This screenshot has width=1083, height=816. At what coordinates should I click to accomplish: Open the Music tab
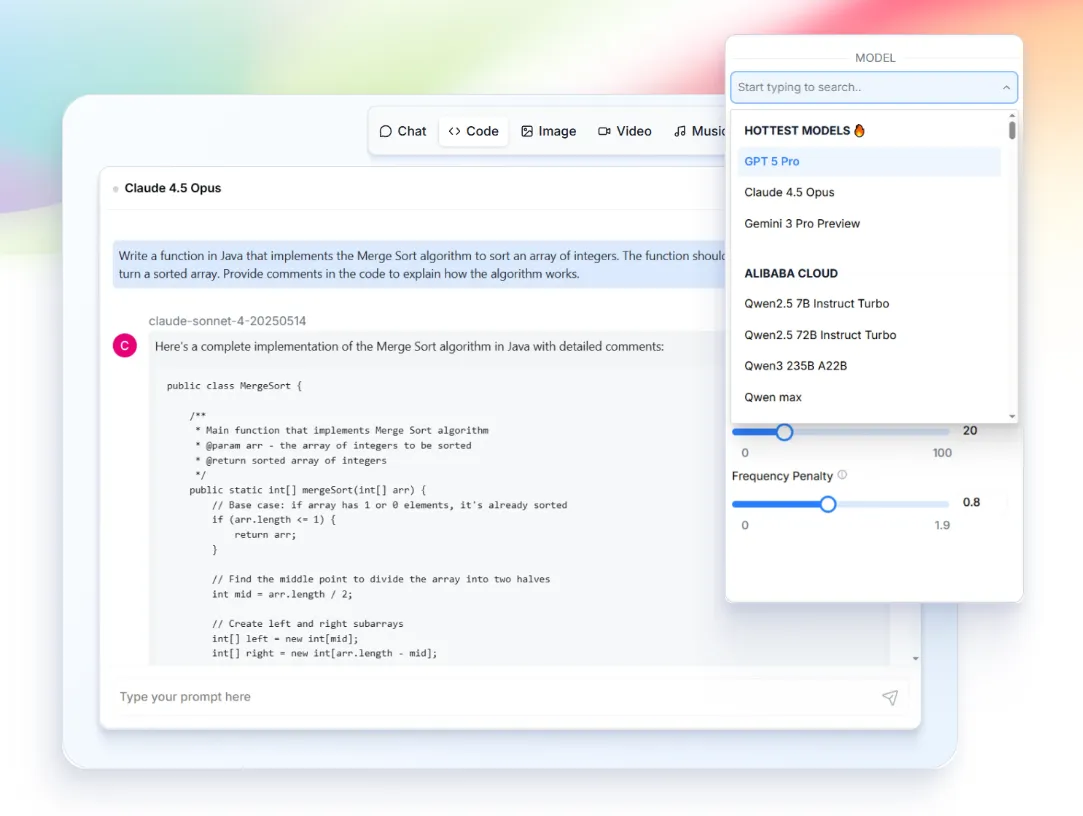coord(699,131)
